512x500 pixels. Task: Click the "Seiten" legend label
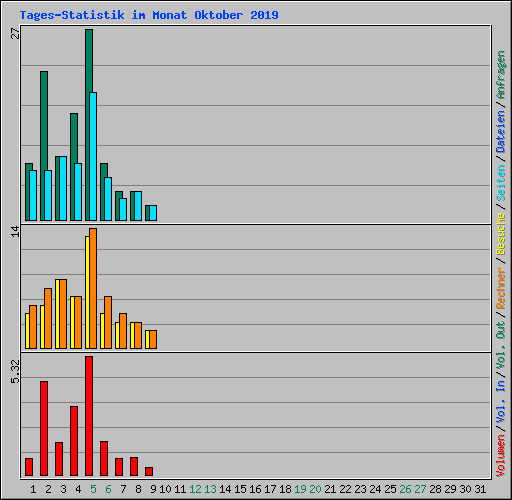pyautogui.click(x=501, y=183)
